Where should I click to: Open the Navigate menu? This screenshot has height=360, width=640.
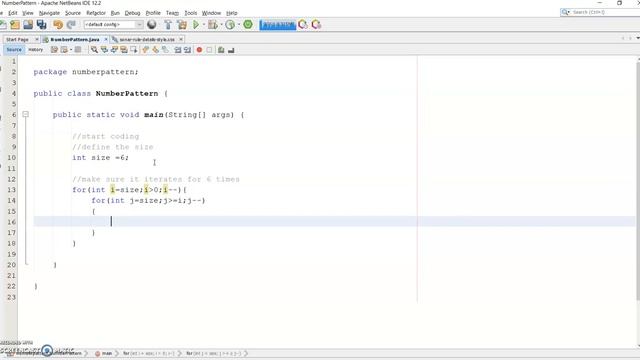(49, 13)
